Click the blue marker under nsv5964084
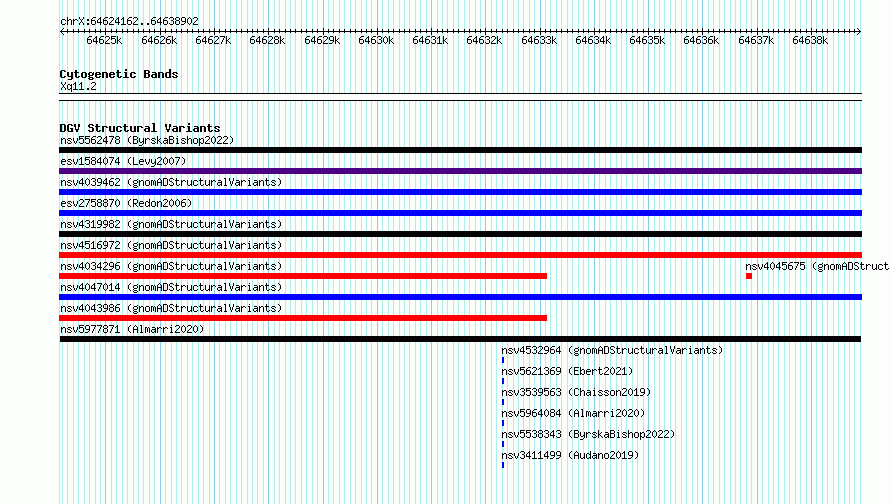This screenshot has width=890, height=504. (x=503, y=423)
